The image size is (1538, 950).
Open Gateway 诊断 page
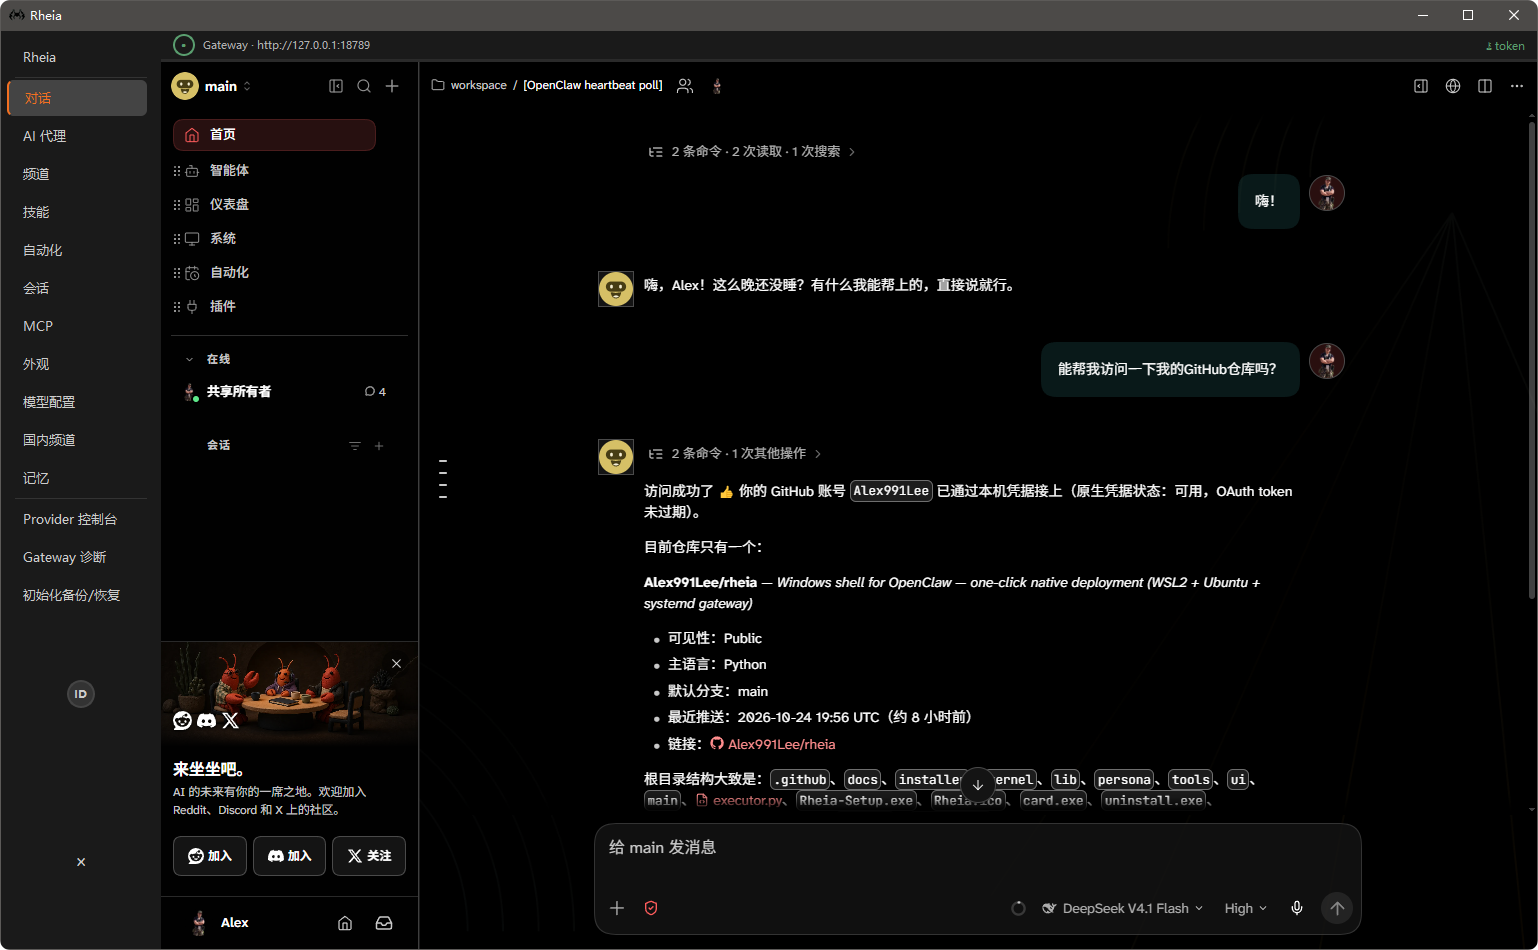tap(77, 557)
